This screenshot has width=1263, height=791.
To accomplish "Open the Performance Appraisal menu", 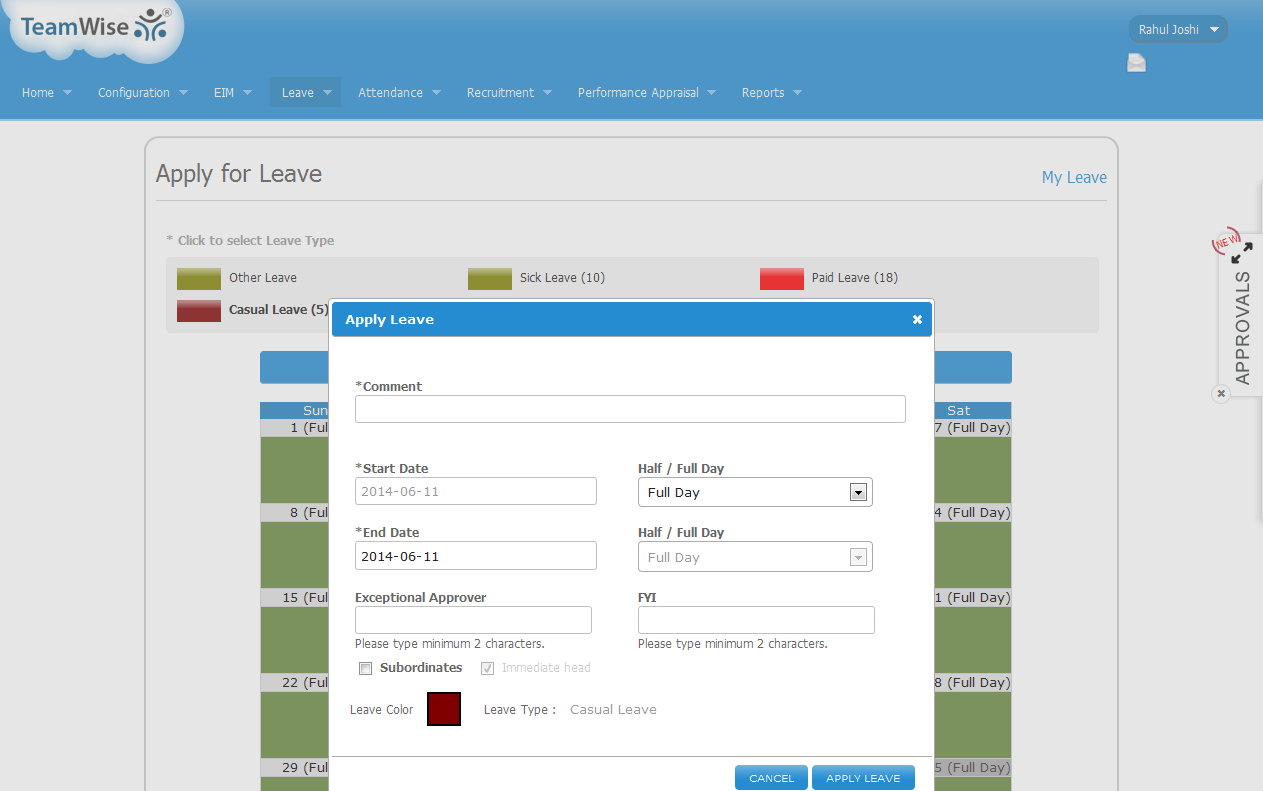I will pyautogui.click(x=647, y=93).
